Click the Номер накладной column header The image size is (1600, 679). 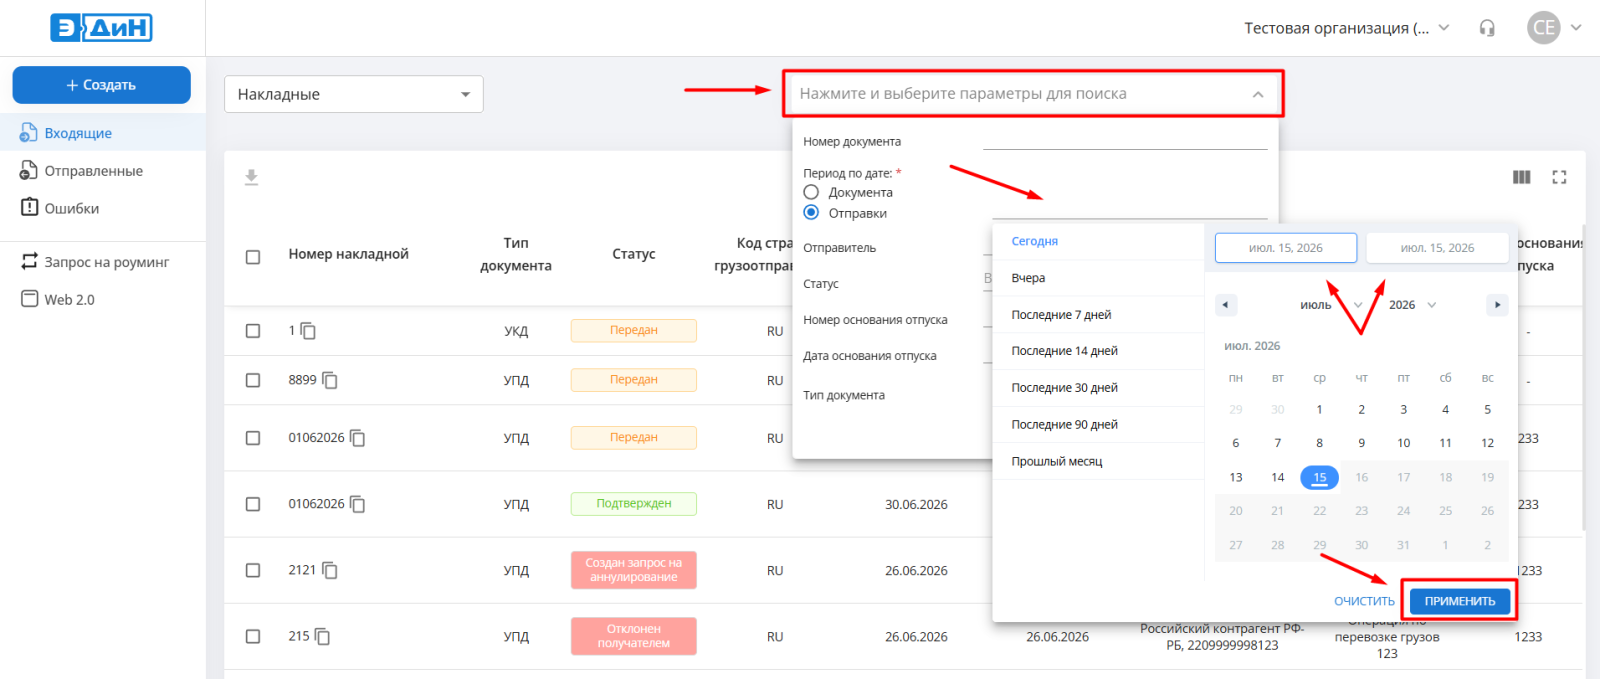click(x=349, y=254)
